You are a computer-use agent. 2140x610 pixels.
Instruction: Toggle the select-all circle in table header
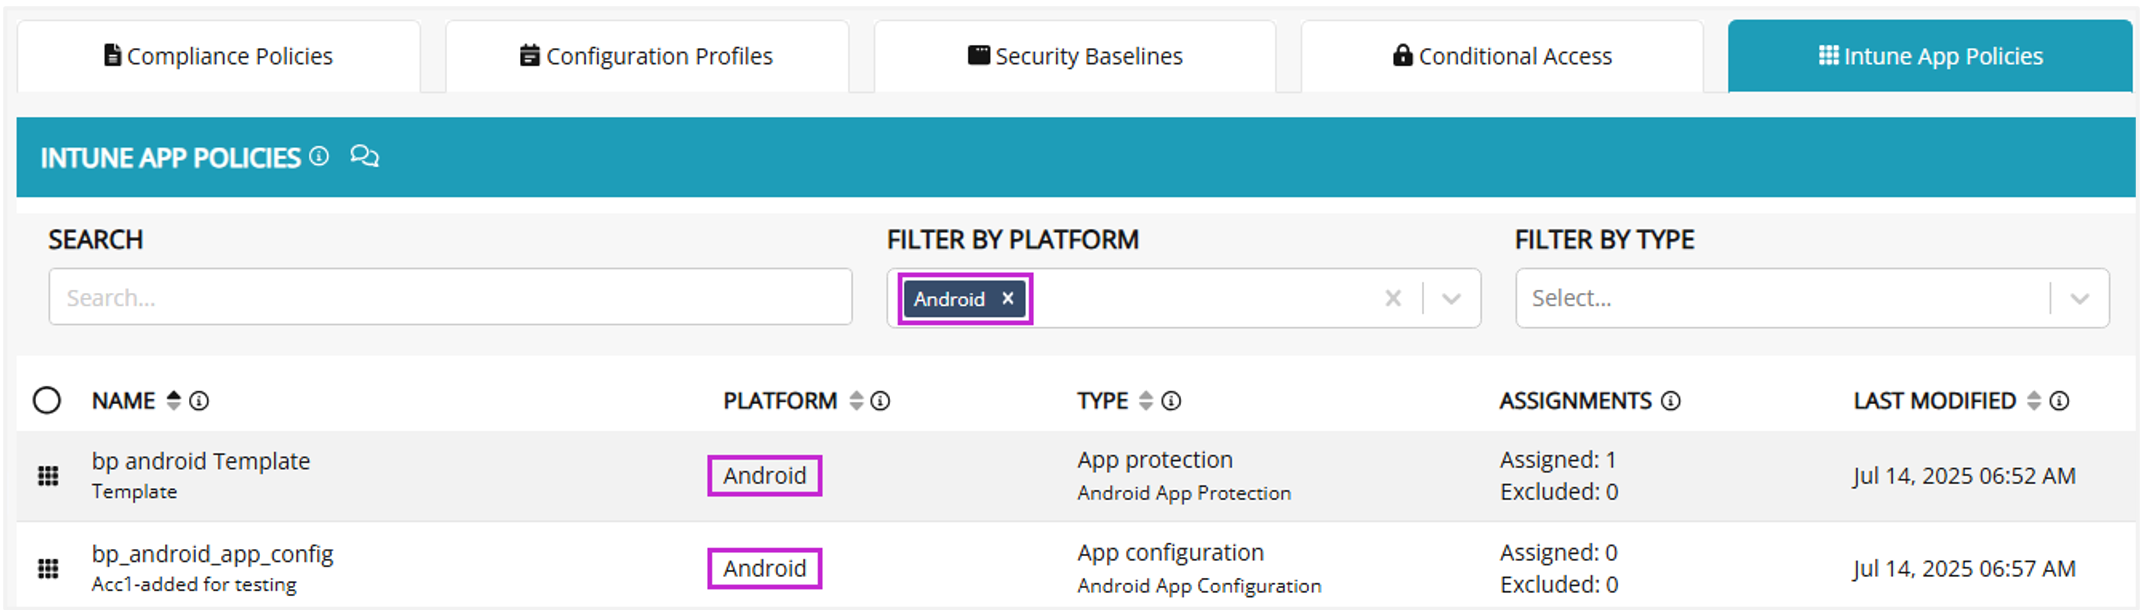[47, 401]
